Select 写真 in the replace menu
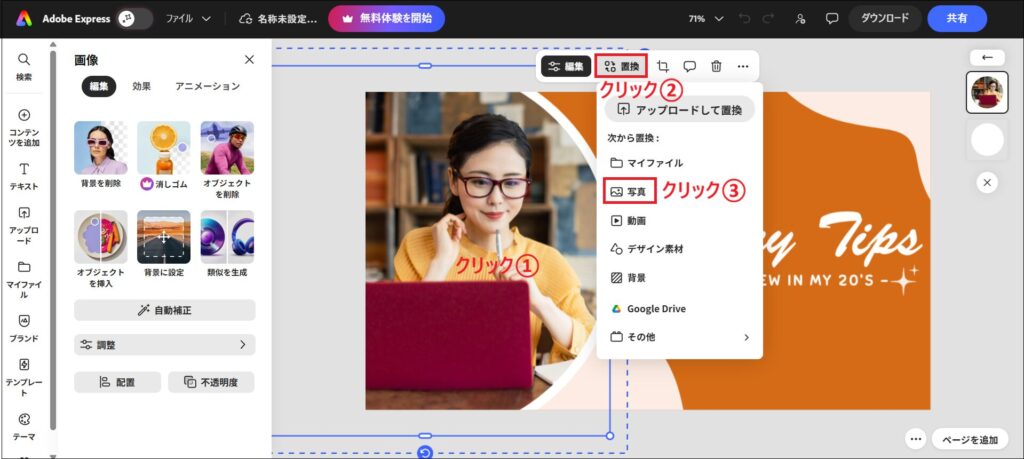 629,192
